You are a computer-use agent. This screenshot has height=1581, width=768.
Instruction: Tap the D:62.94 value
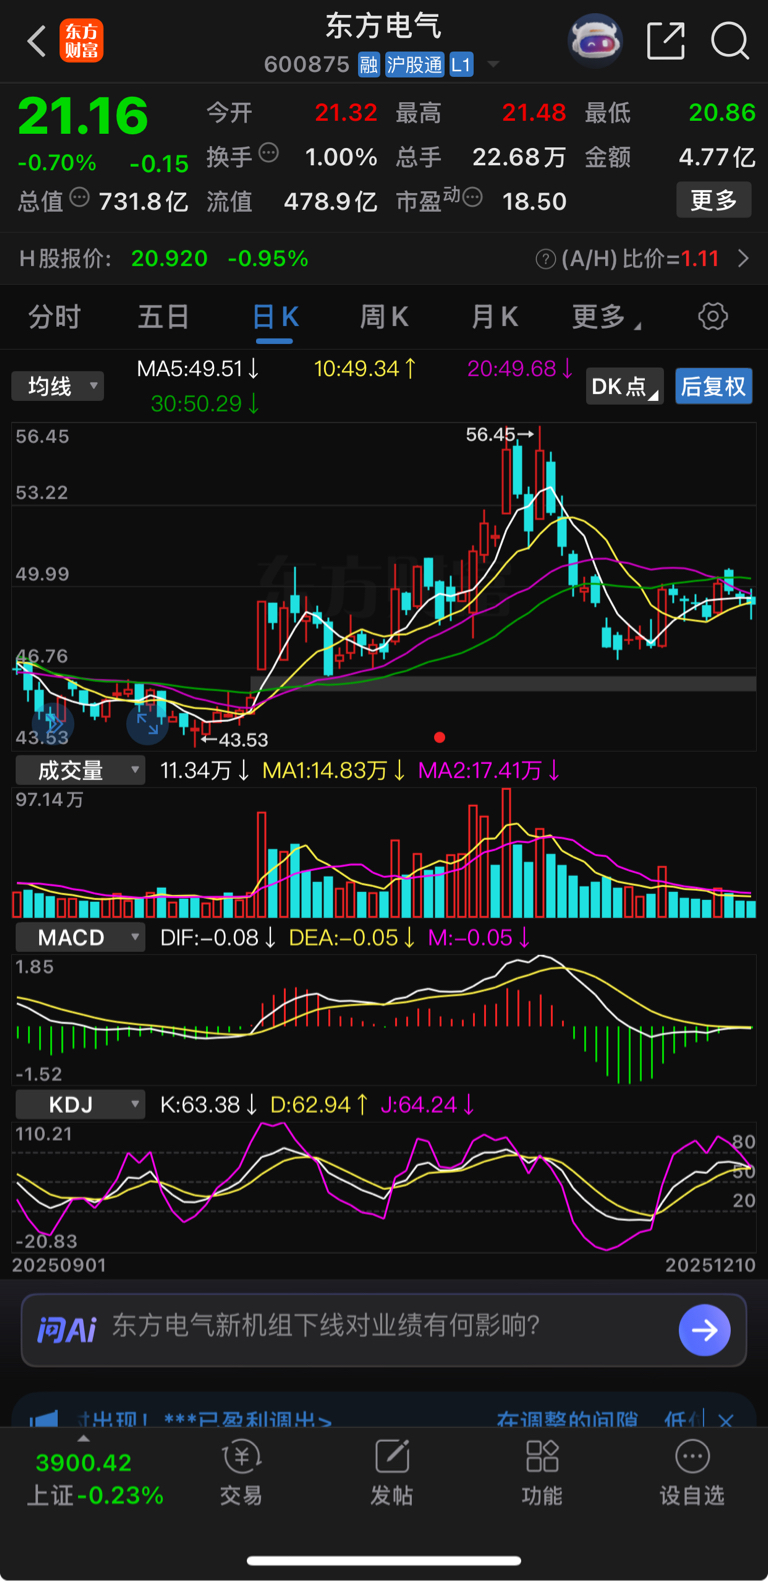[x=319, y=1105]
